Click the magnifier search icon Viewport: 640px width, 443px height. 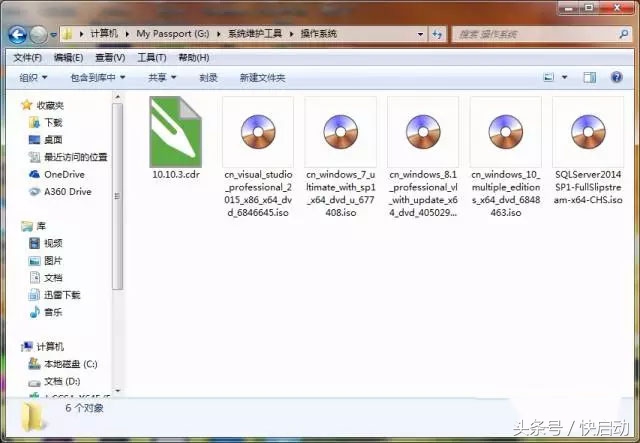coord(624,34)
